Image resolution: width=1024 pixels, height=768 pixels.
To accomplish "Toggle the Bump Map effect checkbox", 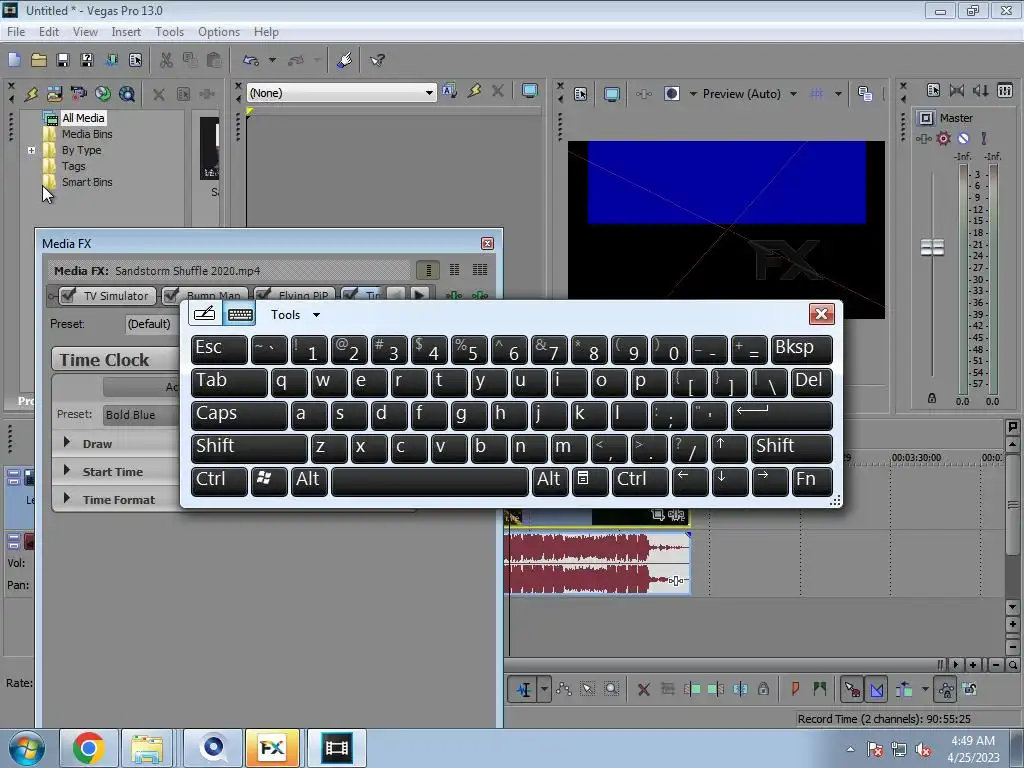I will coord(171,295).
